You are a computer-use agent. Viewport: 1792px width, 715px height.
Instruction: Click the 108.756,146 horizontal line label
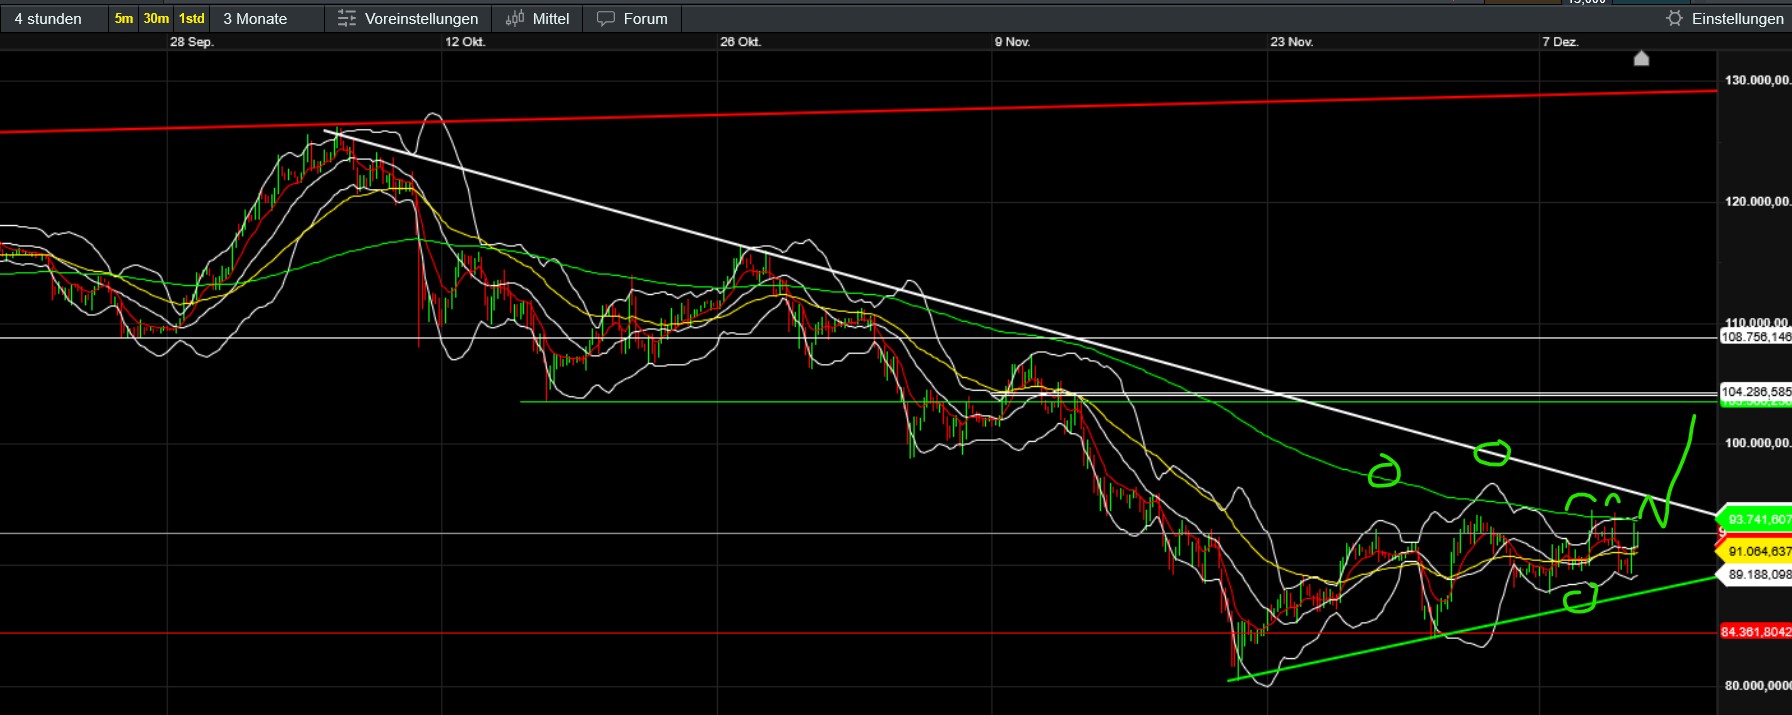1755,337
